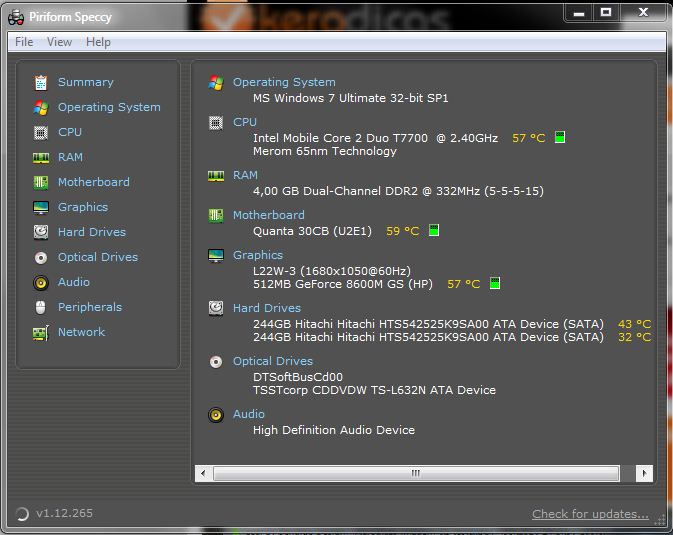The image size is (673, 535).
Task: Click the Check for updates link
Action: coord(590,514)
